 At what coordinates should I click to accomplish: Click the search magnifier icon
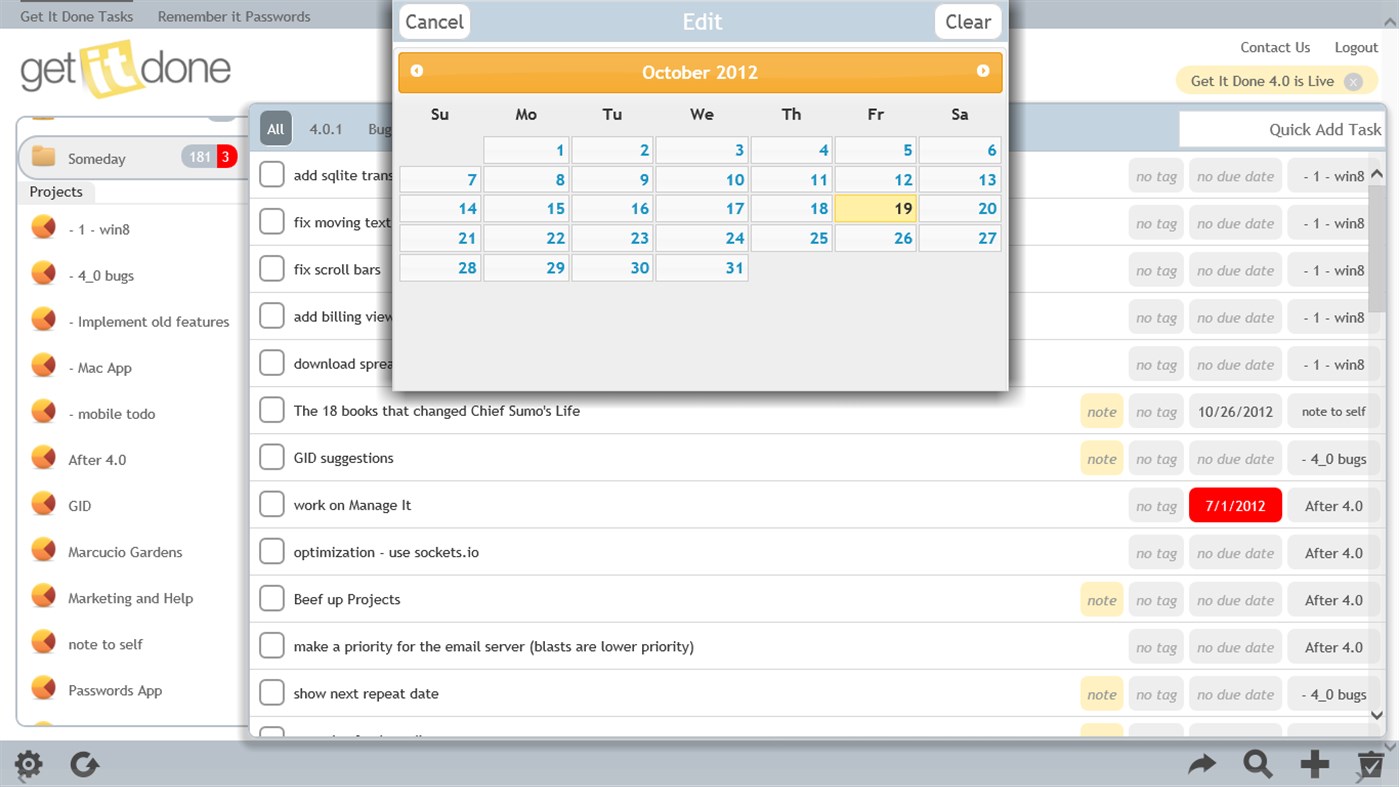point(1258,764)
